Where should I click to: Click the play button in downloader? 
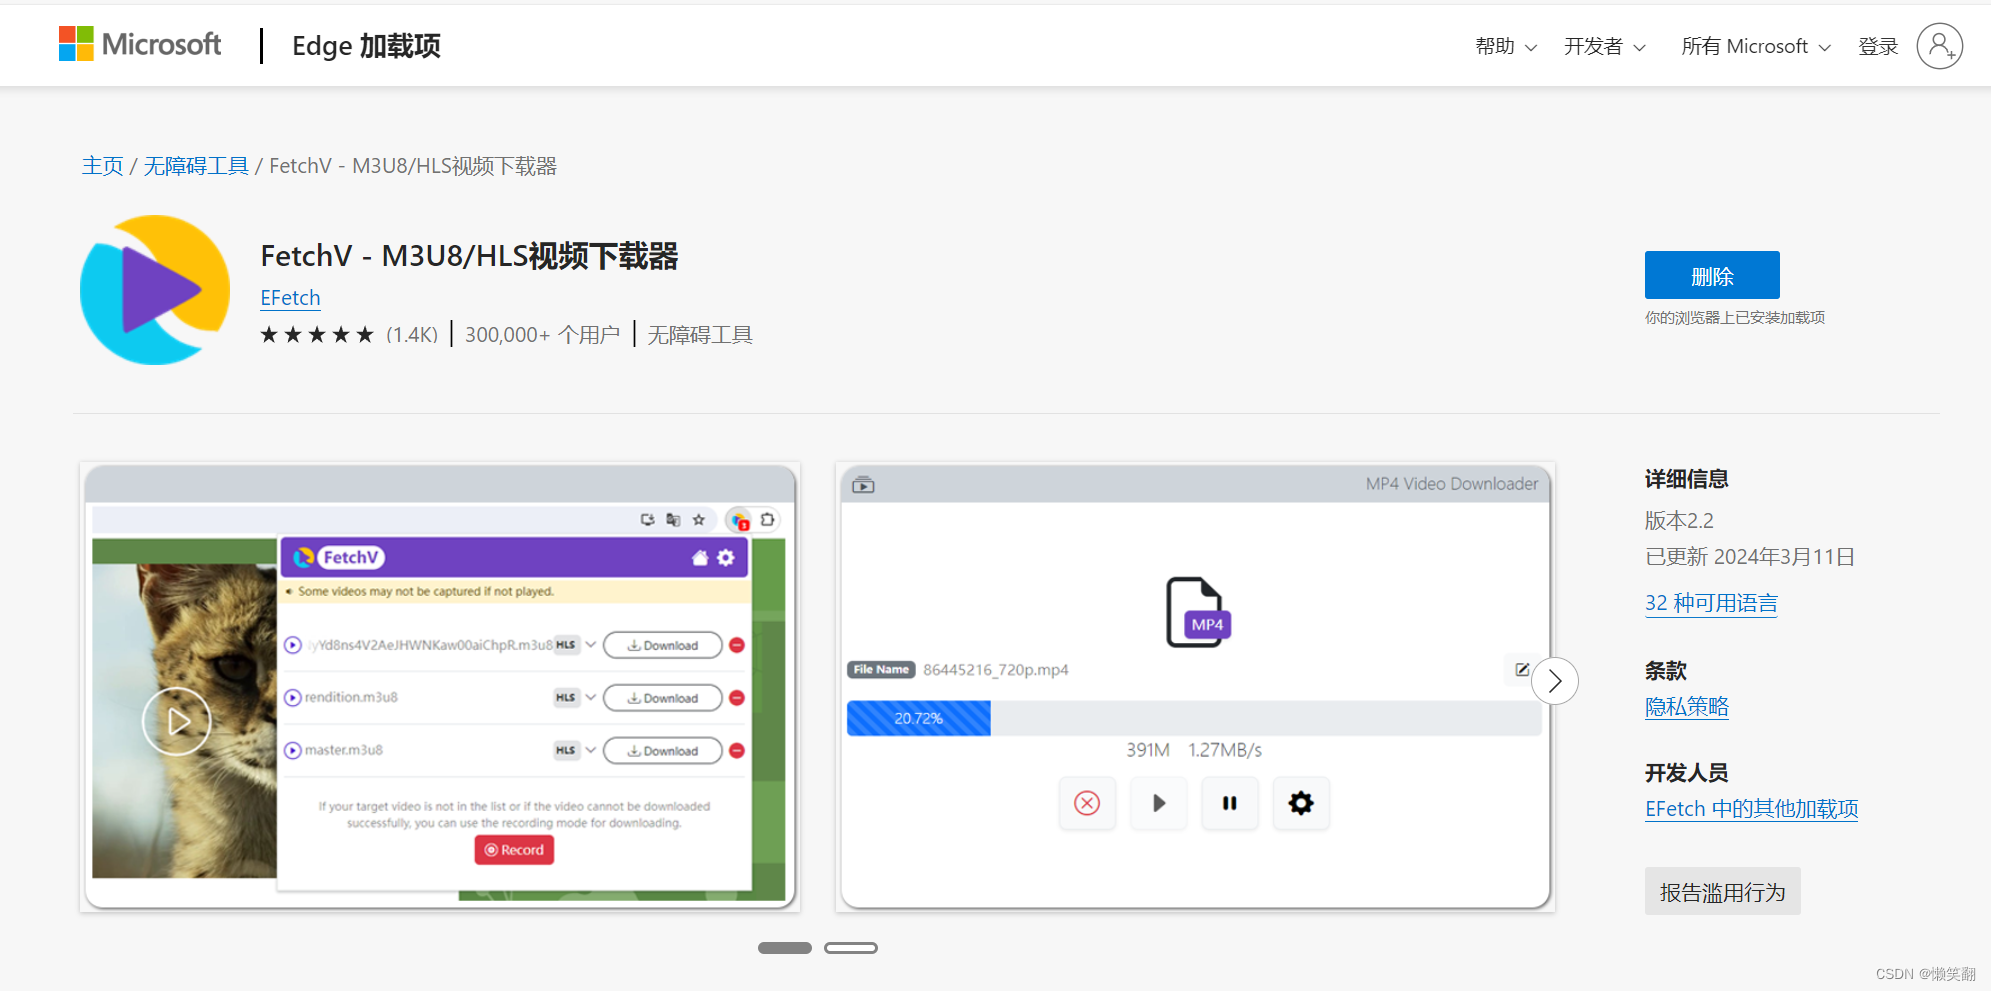point(1159,803)
